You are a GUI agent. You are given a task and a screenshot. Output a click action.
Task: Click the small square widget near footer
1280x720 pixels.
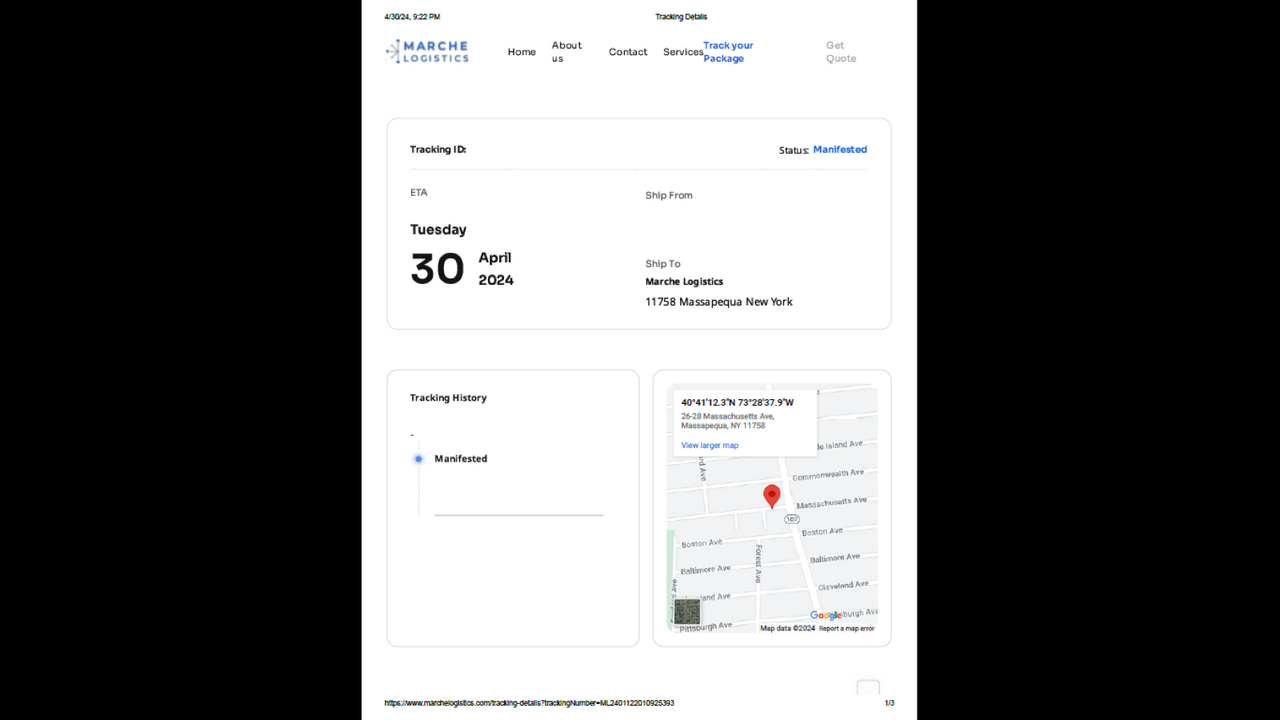(x=868, y=688)
